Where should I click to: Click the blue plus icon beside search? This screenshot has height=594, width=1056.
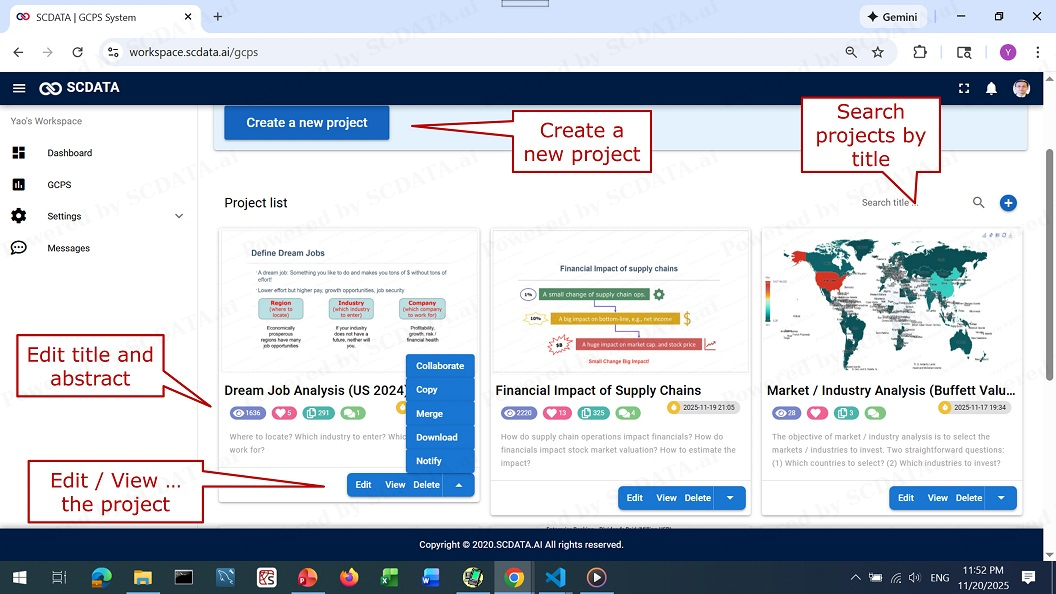[1008, 203]
